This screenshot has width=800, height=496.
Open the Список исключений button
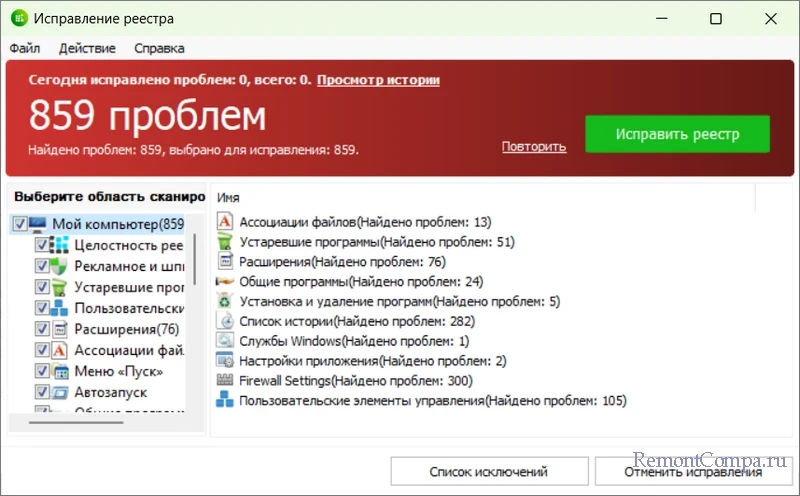tap(488, 471)
